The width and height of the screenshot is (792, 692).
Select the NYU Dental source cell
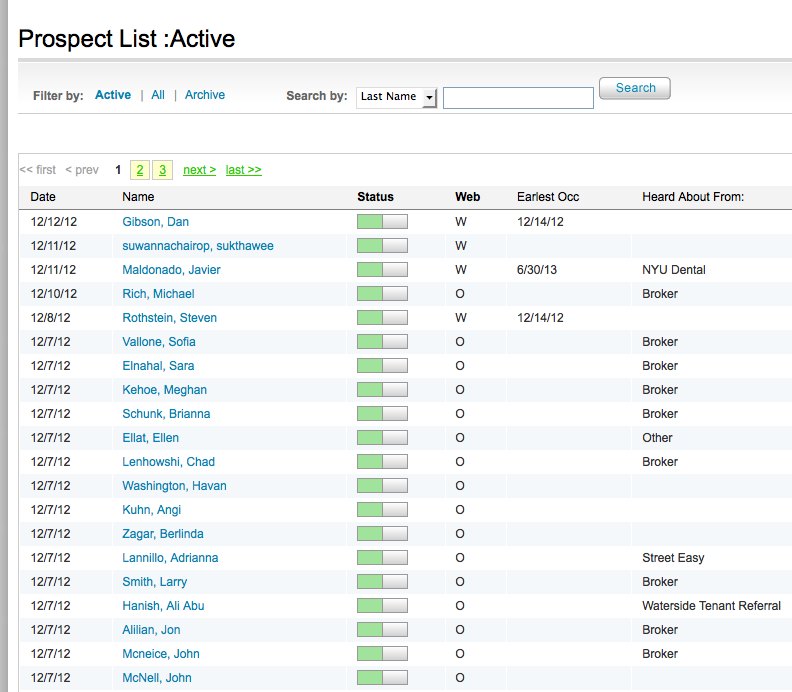(x=674, y=270)
